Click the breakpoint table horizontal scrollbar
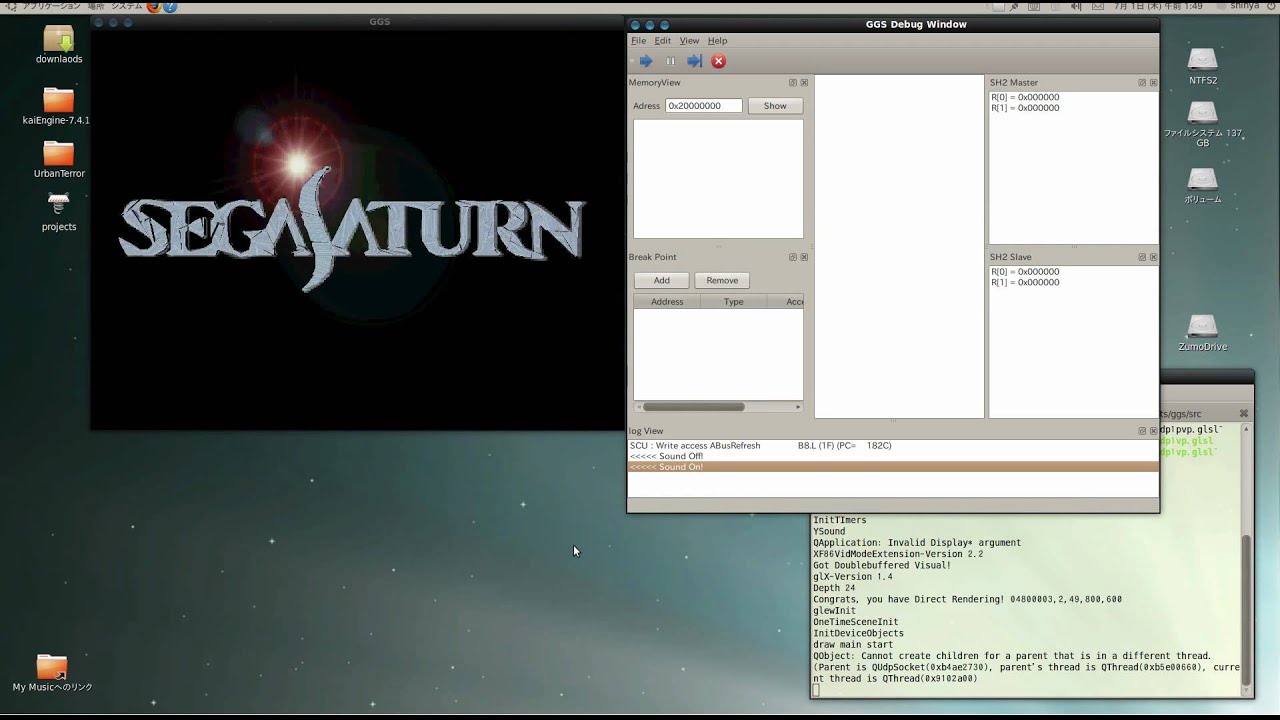 (x=718, y=407)
